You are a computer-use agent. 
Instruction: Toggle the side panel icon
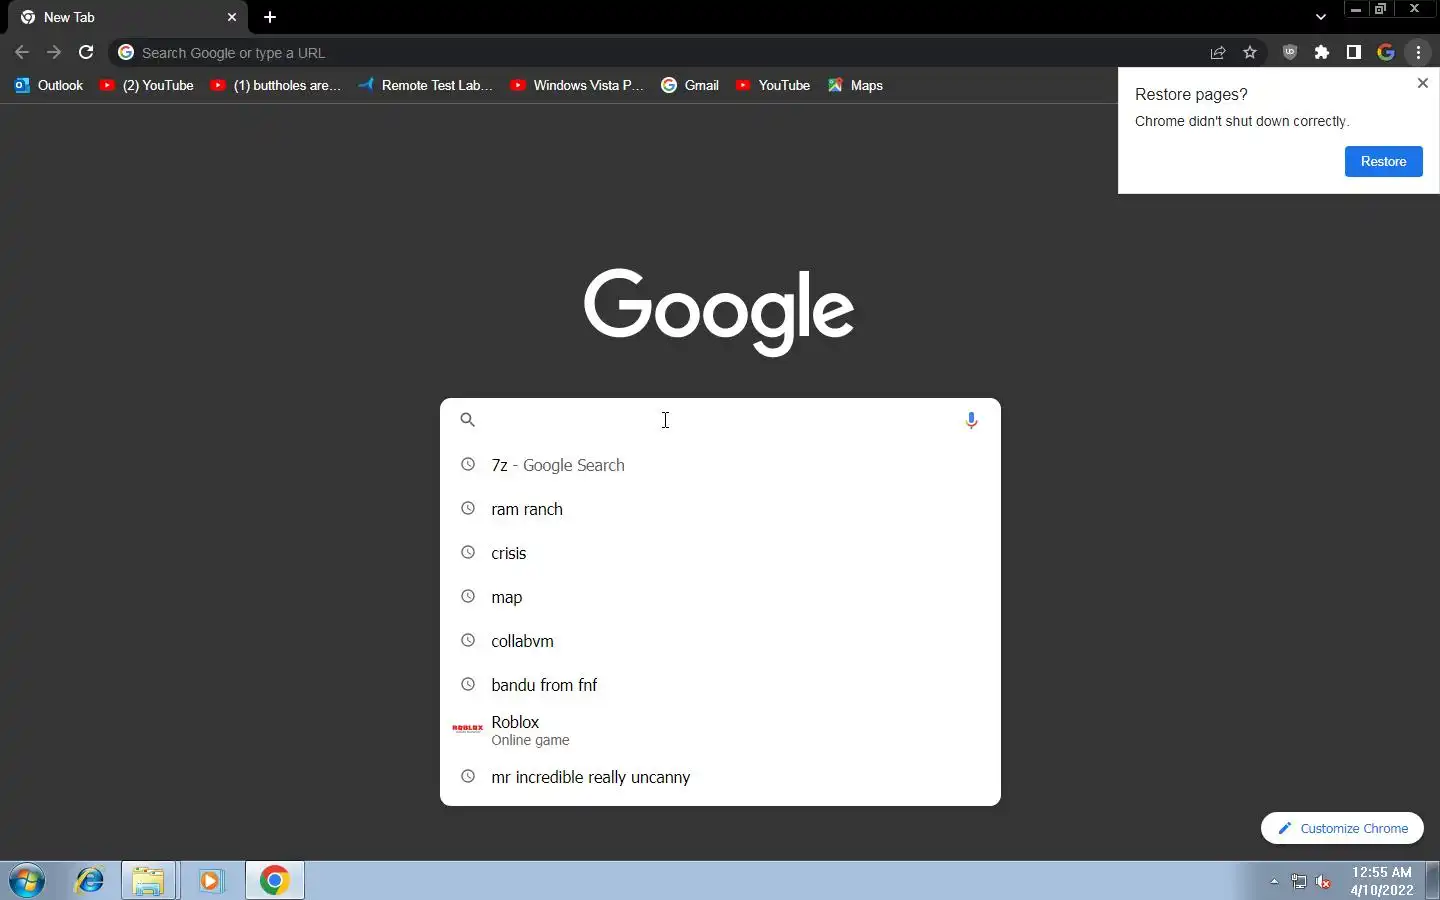coord(1354,53)
